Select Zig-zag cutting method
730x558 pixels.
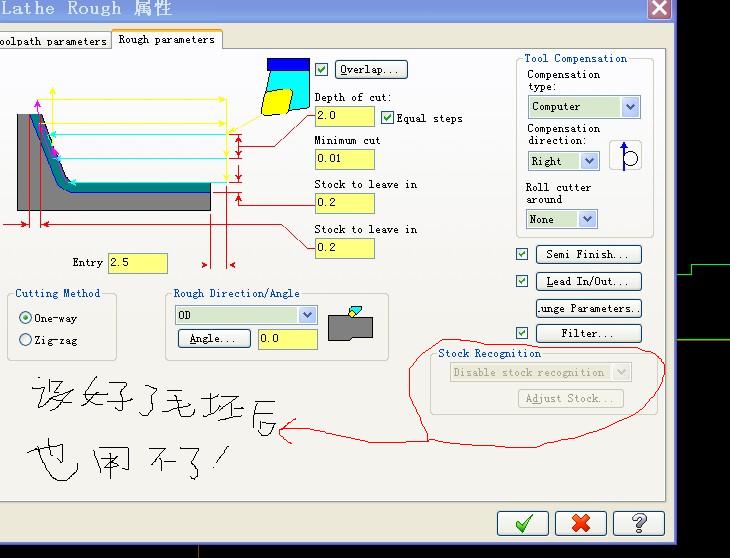(x=25, y=340)
